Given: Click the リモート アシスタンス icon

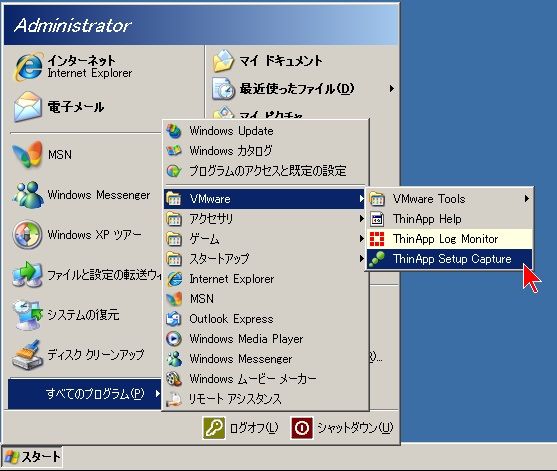Looking at the screenshot, I should (x=174, y=399).
